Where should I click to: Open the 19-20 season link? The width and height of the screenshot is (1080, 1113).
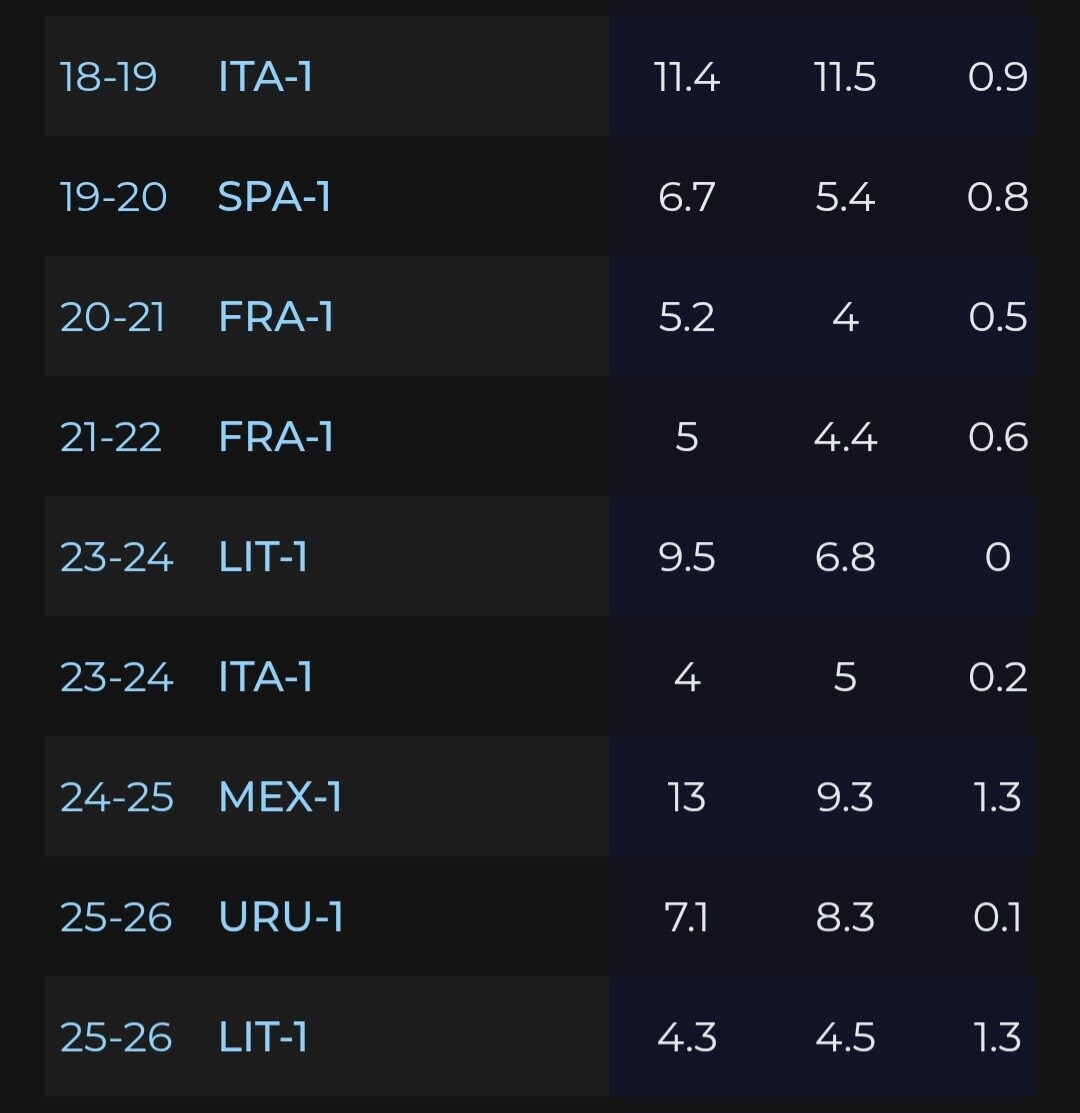click(x=113, y=197)
